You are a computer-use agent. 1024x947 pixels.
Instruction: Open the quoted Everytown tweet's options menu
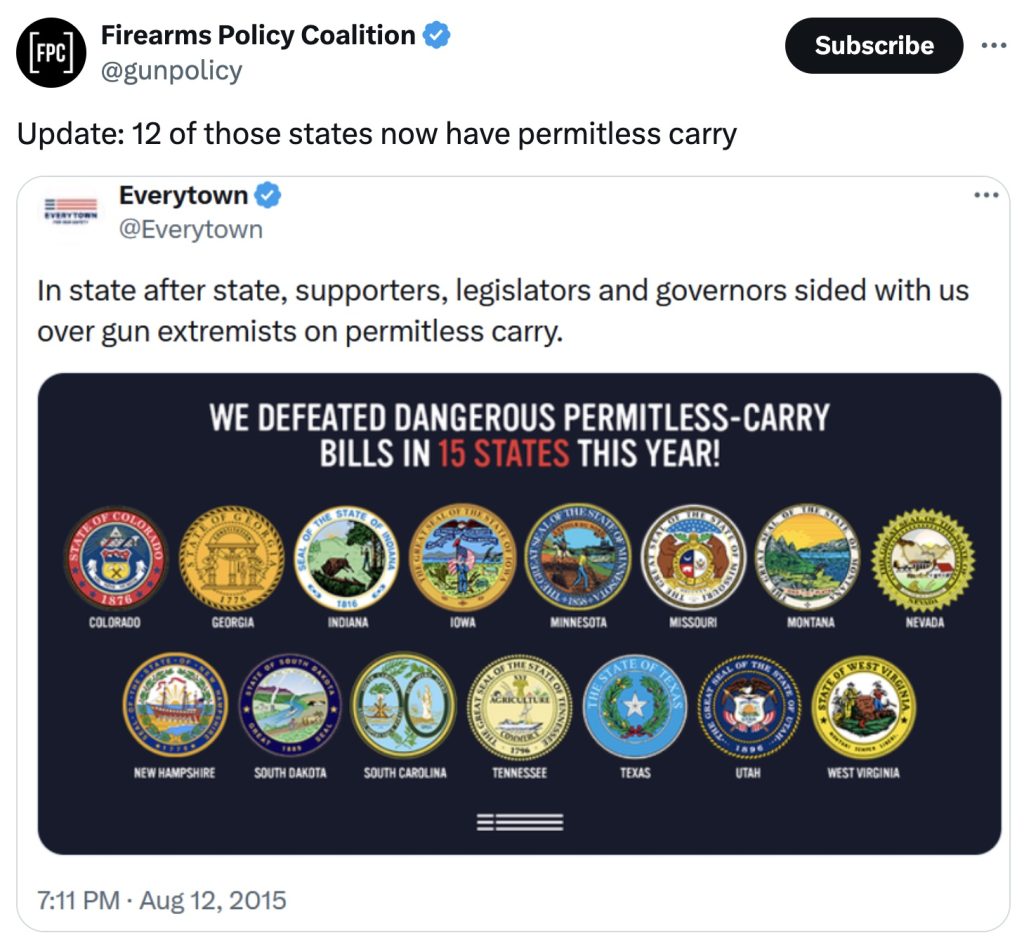point(987,195)
